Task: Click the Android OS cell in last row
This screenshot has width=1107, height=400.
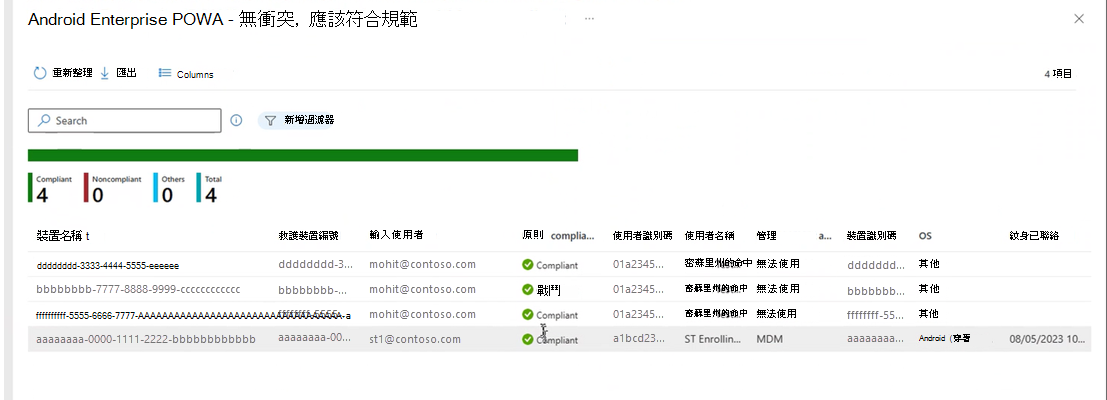Action: click(944, 339)
